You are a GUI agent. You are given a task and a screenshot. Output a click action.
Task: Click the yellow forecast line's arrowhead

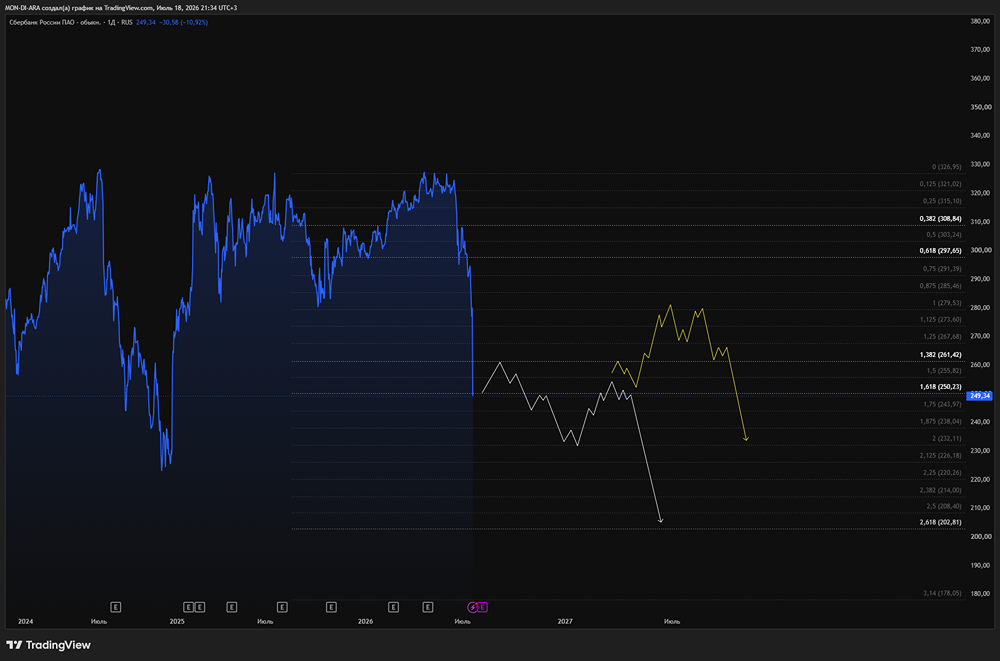pyautogui.click(x=746, y=438)
